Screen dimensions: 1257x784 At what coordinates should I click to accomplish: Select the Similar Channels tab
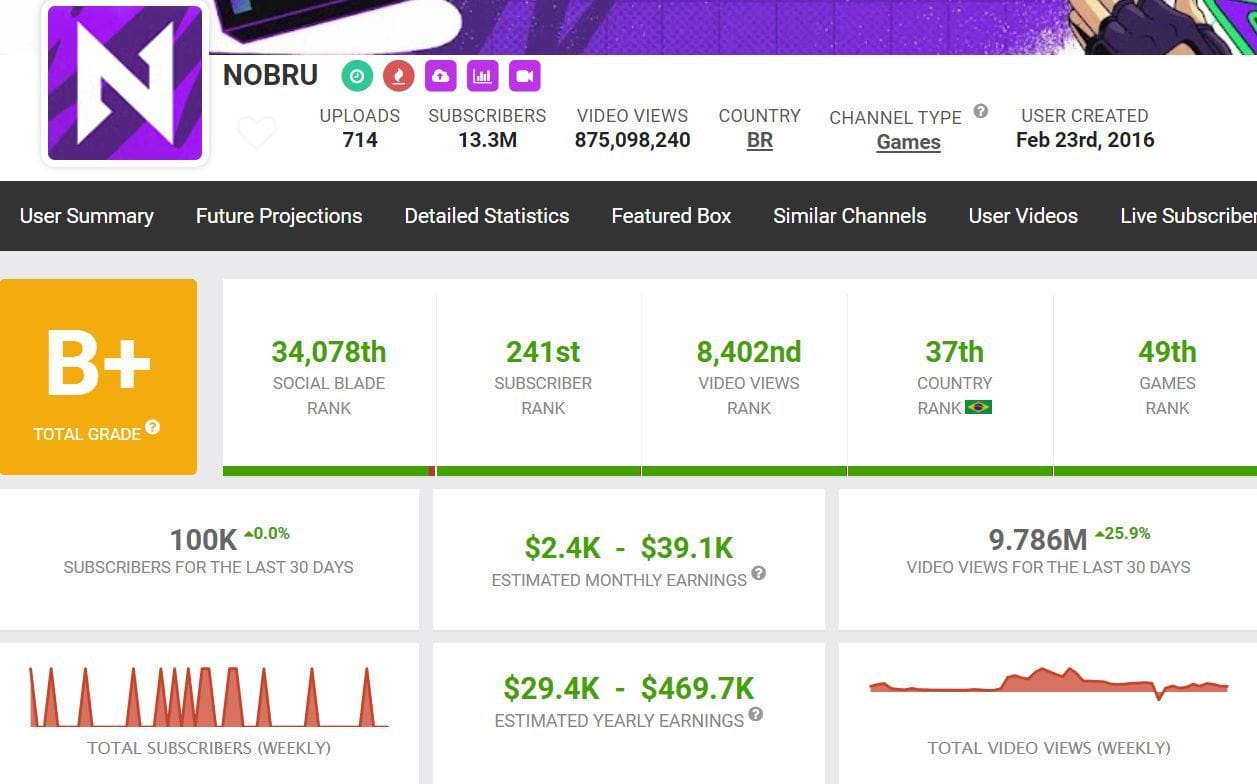(x=850, y=216)
